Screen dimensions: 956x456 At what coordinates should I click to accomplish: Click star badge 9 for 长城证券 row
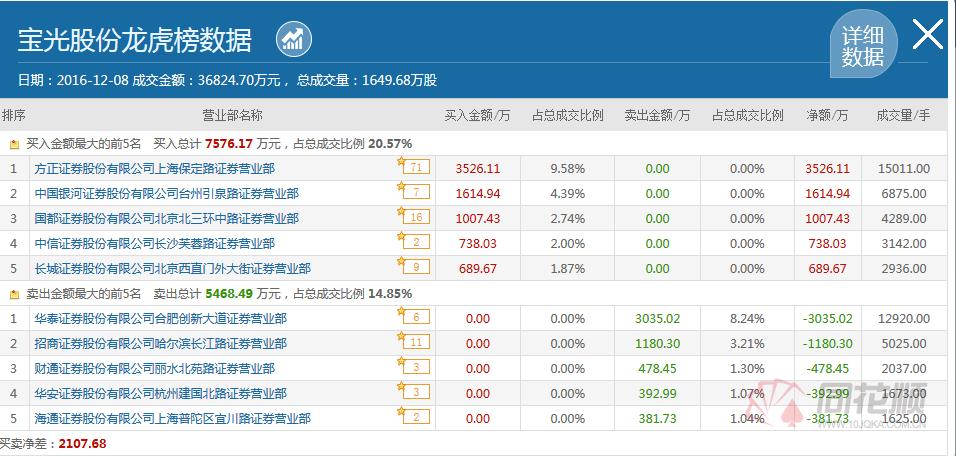pos(413,266)
